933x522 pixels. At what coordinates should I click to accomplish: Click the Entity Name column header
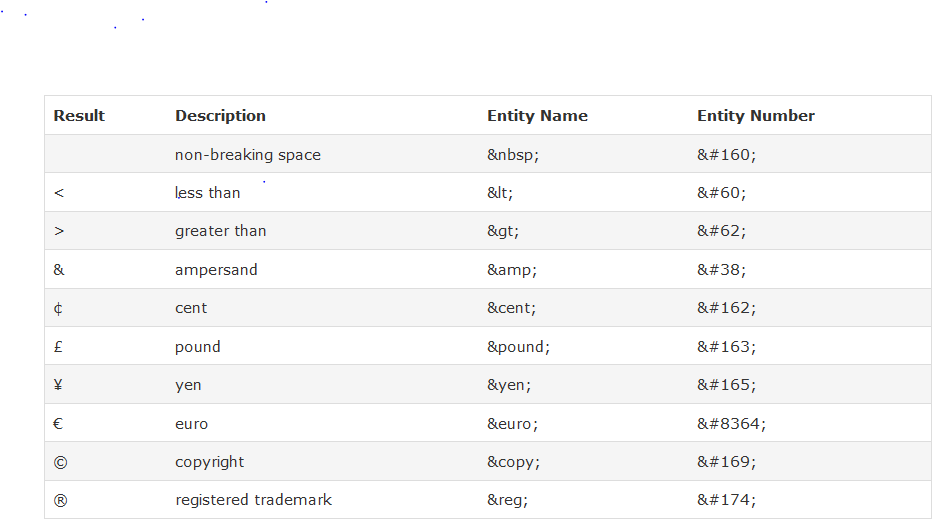click(537, 116)
